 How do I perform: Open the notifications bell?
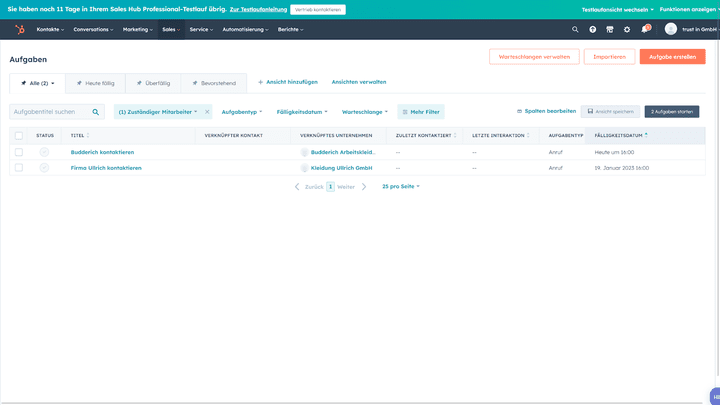click(645, 29)
